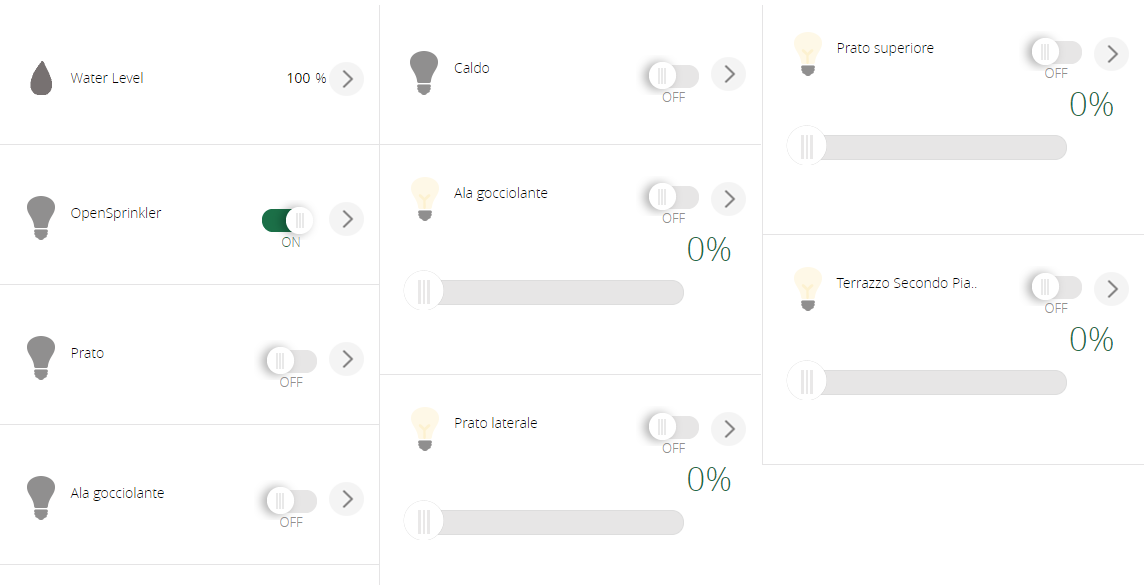Click the Prato superiore bulb icon
1144x585 pixels.
(x=807, y=54)
